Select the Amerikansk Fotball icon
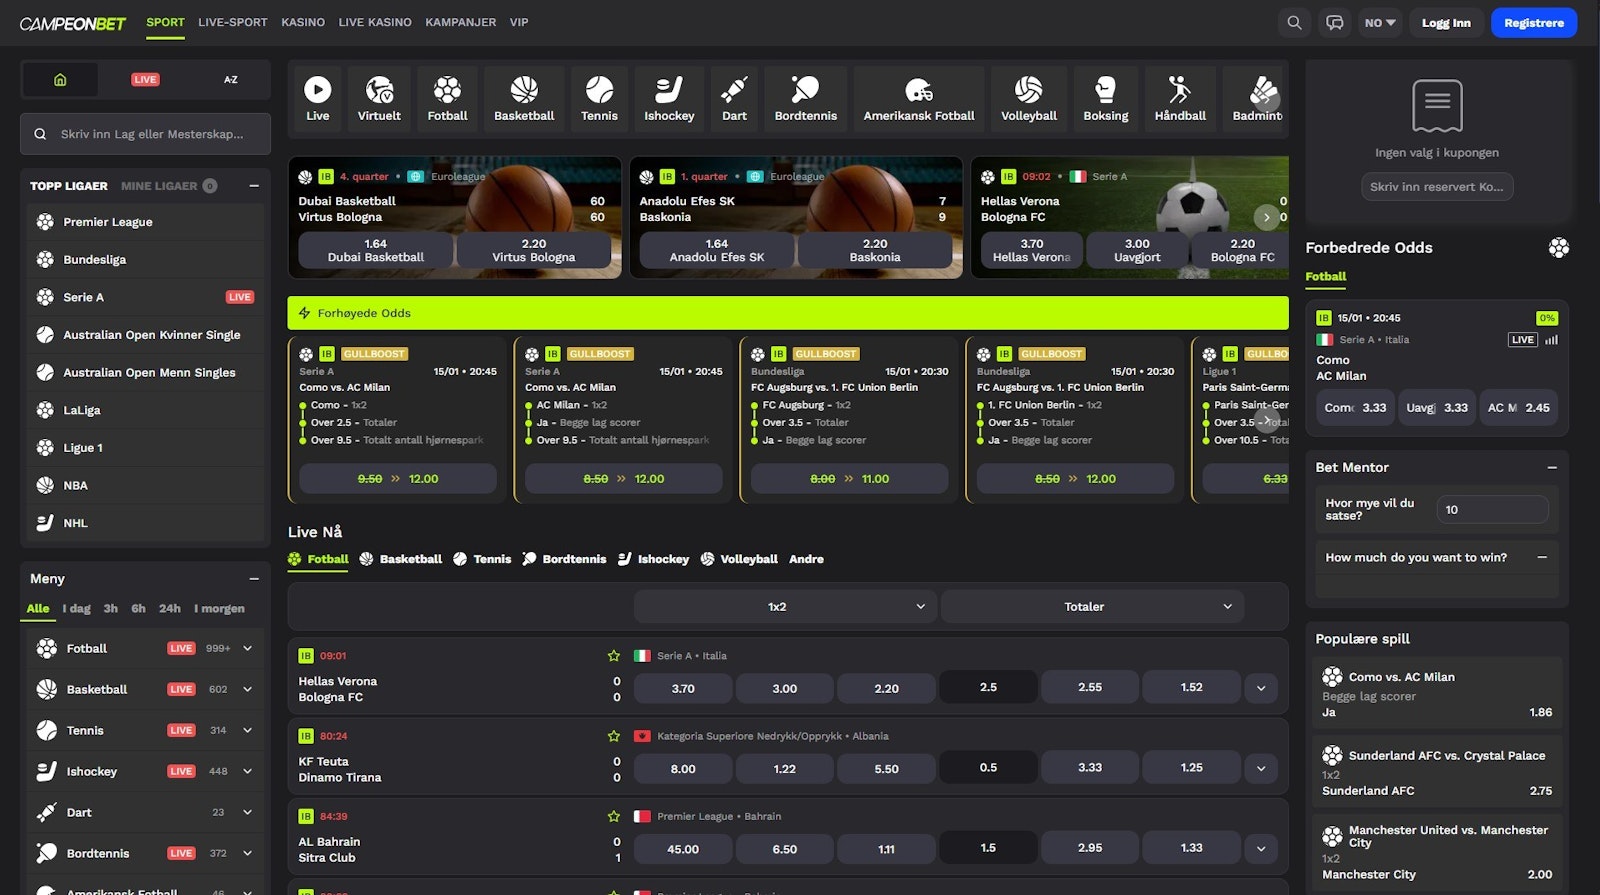 pyautogui.click(x=918, y=99)
